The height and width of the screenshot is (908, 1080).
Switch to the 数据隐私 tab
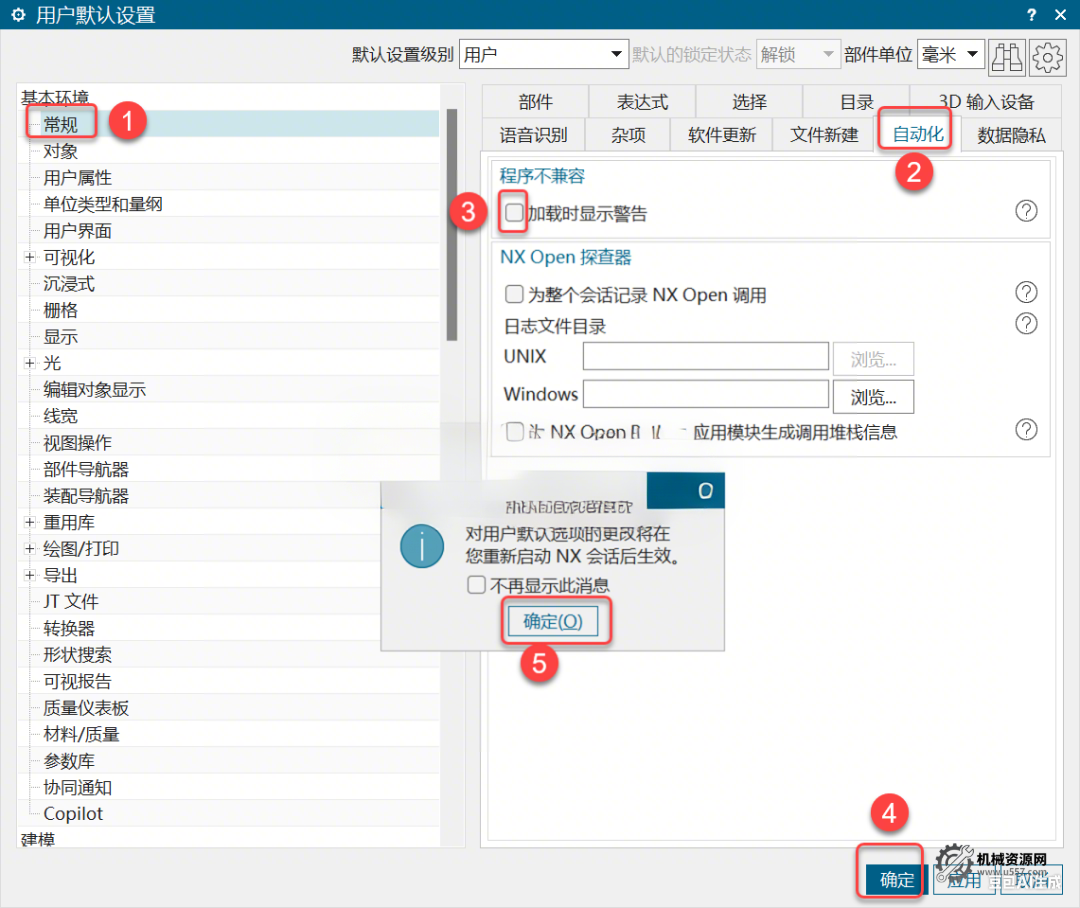(1010, 135)
